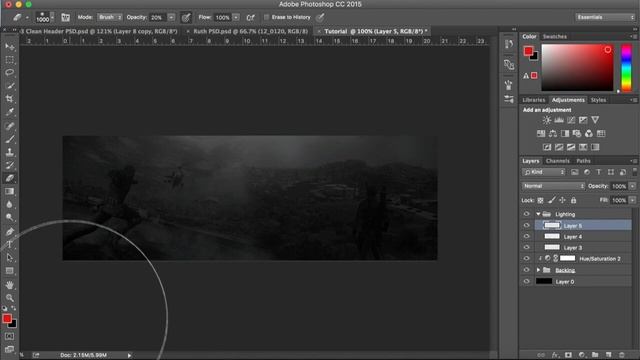Hide Layer 5 visibility eye
Viewport: 640px width, 360px height.
click(526, 225)
